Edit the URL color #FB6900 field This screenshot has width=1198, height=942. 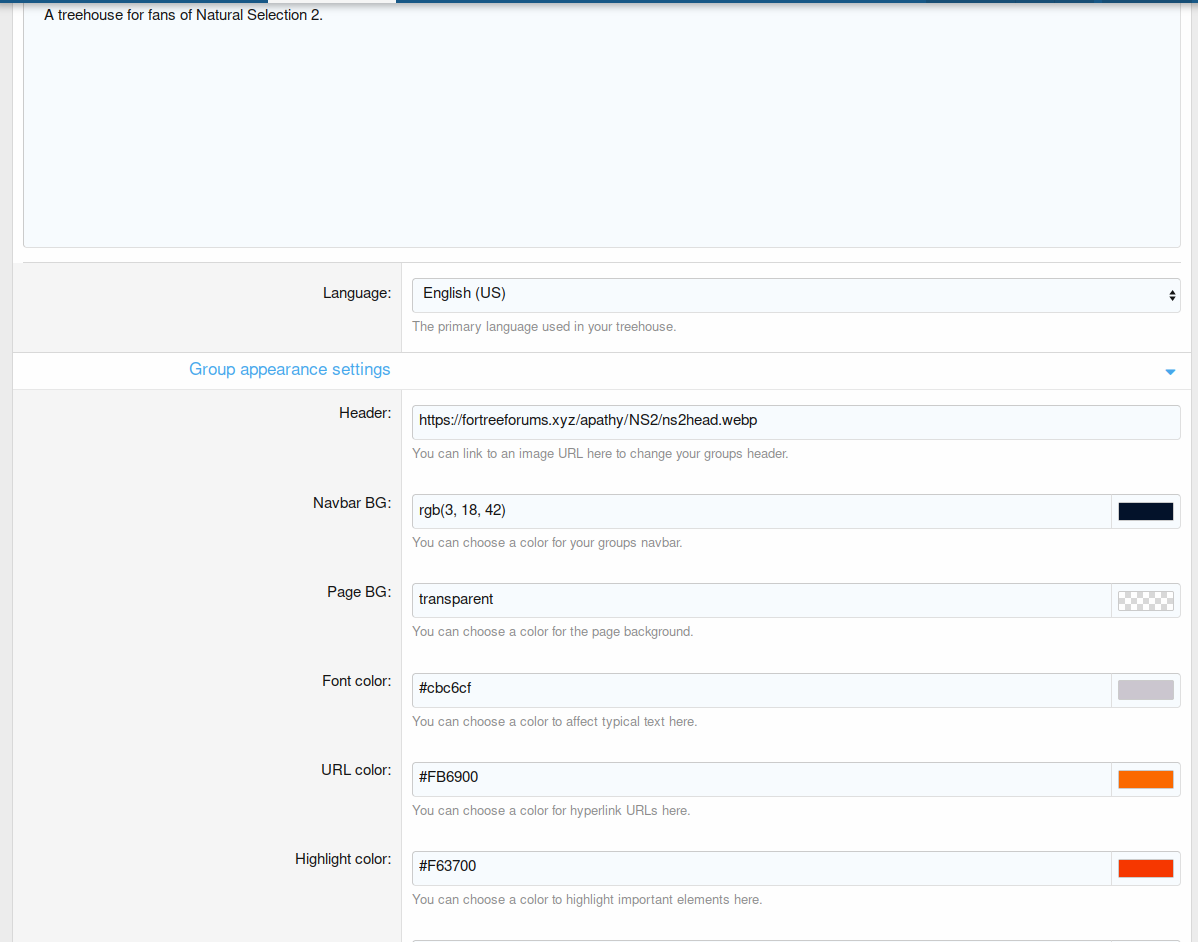point(760,778)
